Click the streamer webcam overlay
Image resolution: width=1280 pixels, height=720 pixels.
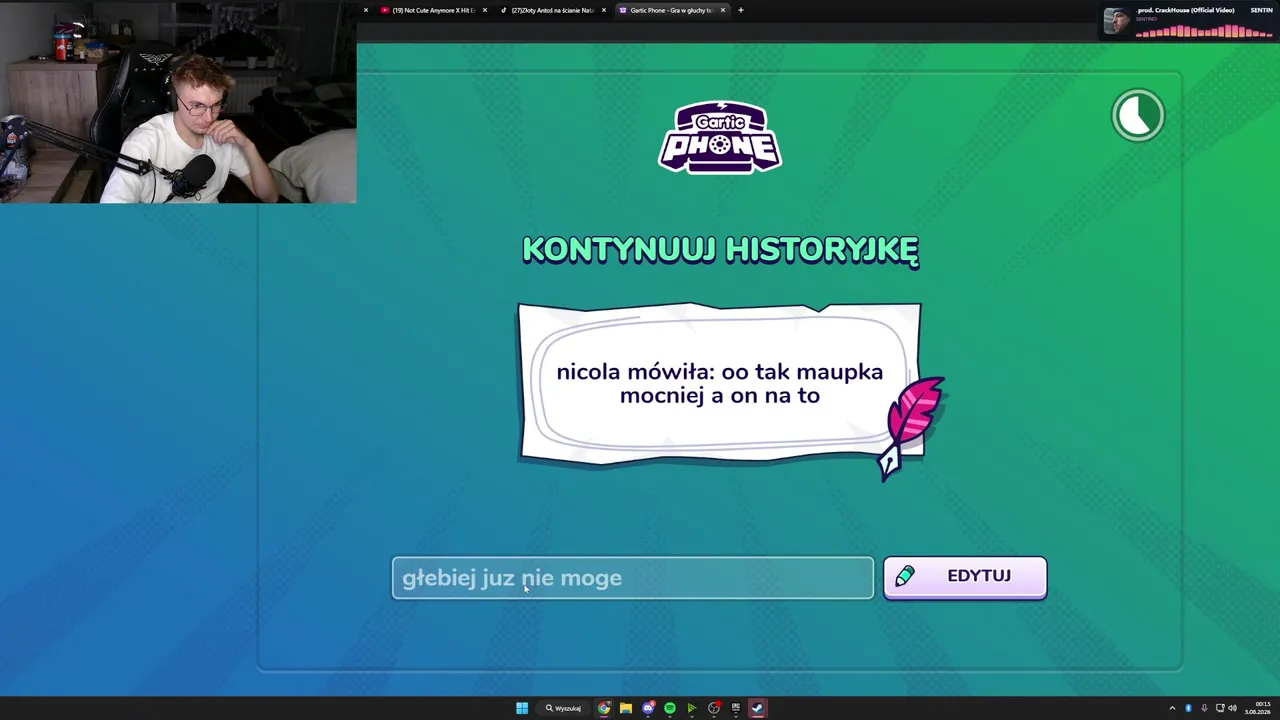click(178, 102)
